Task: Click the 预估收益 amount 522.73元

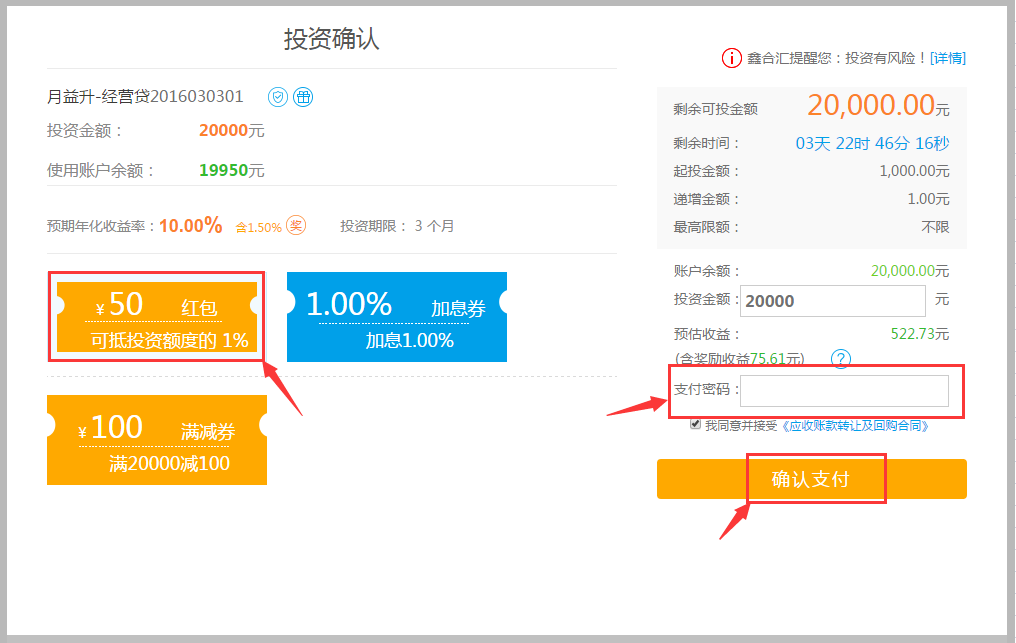Action: [919, 334]
